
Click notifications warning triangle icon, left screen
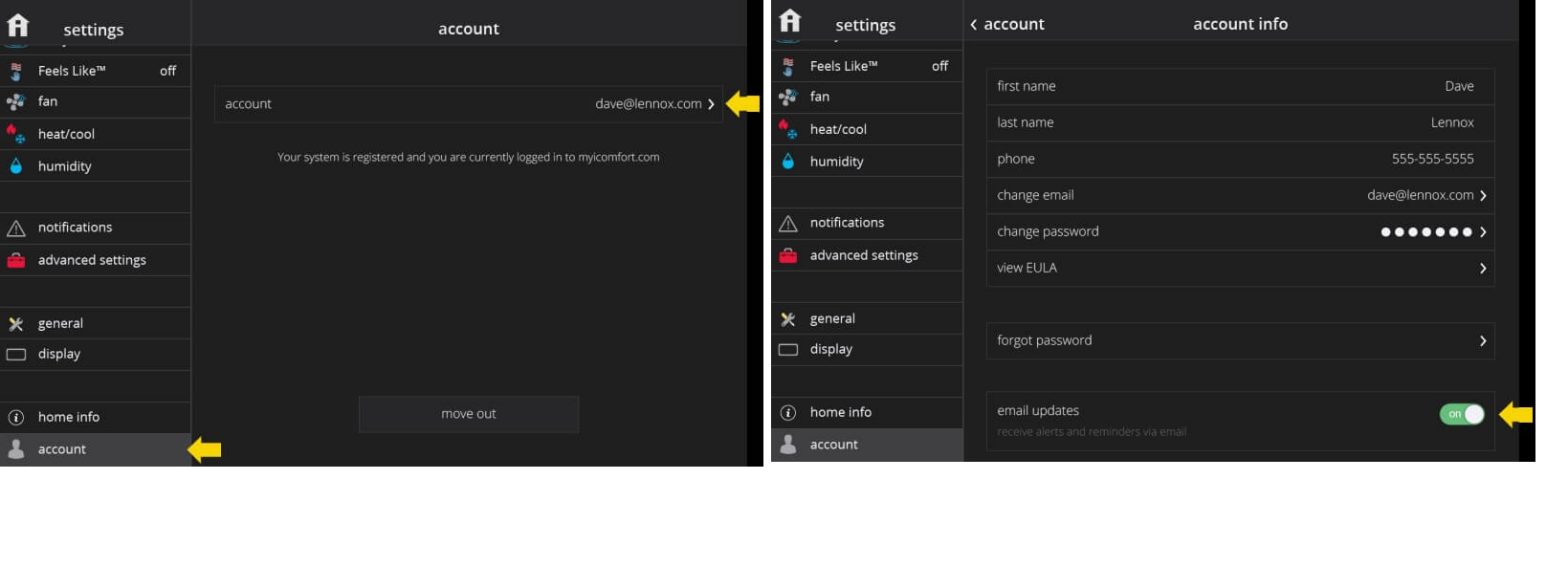pyautogui.click(x=15, y=228)
